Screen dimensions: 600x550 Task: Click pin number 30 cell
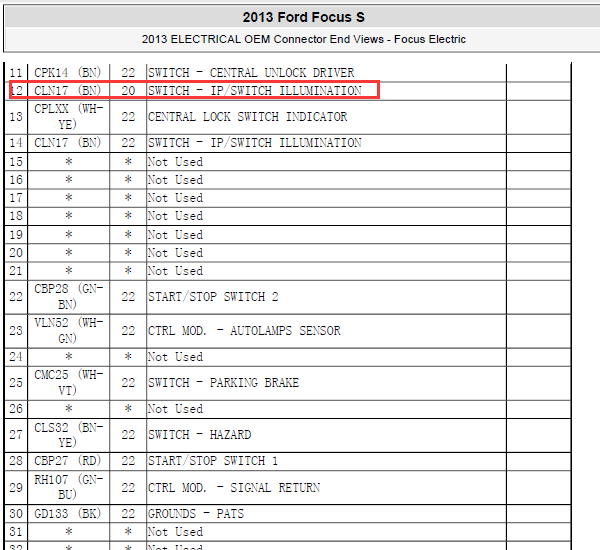click(x=16, y=513)
